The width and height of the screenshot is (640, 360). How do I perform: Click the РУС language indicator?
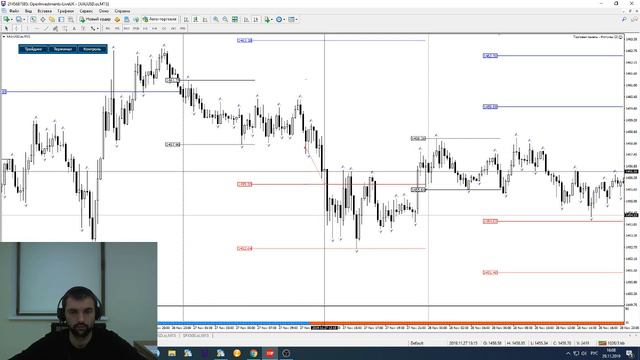(x=594, y=353)
